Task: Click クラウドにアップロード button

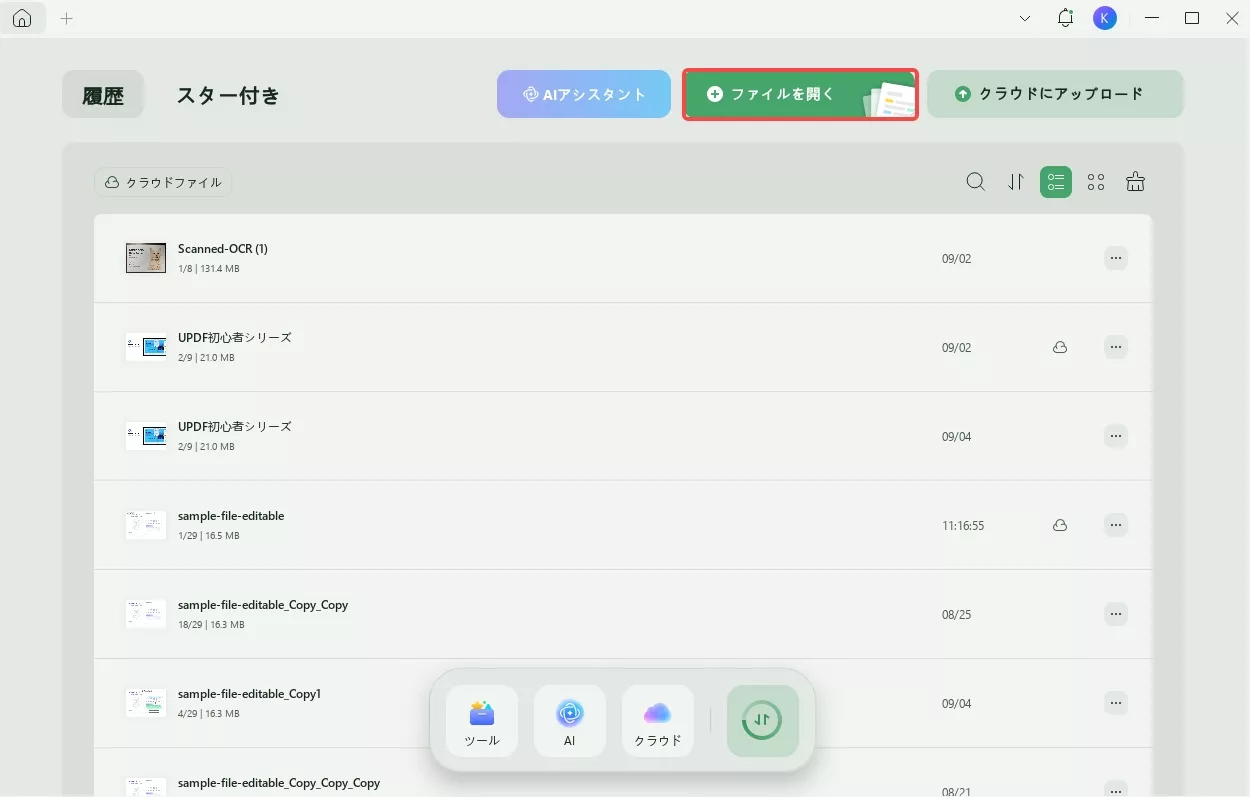Action: pos(1055,94)
